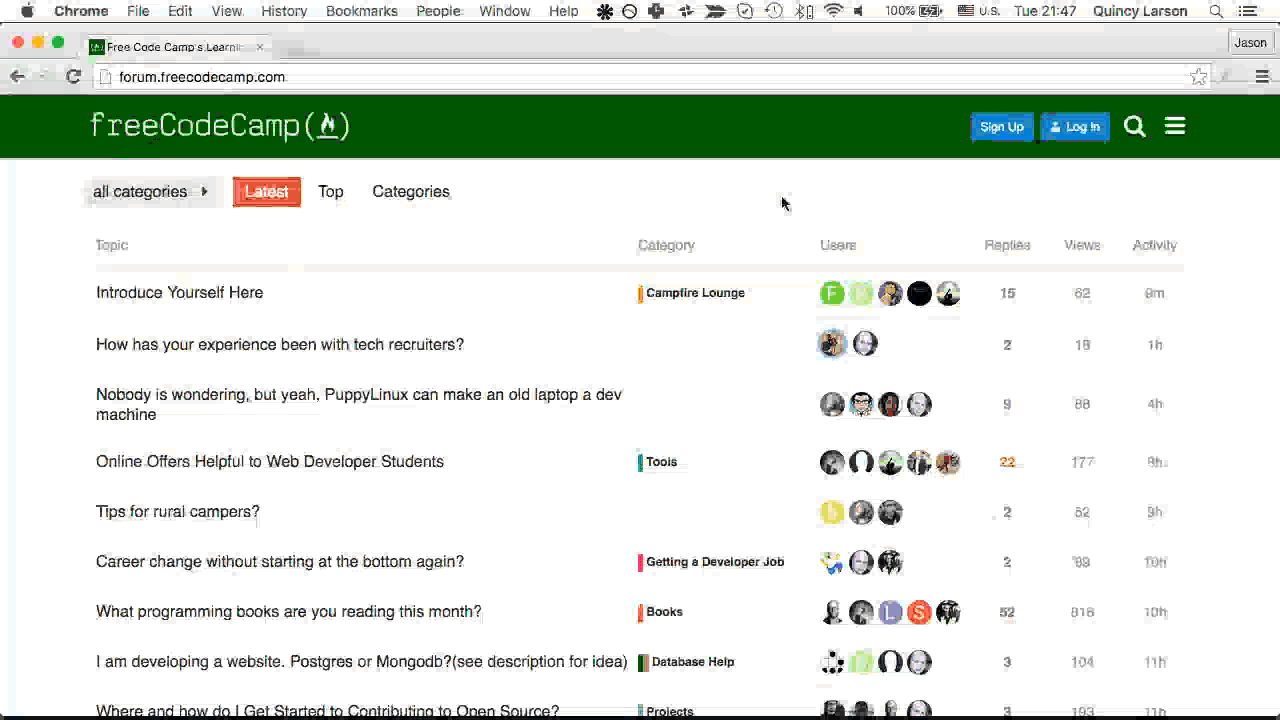This screenshot has height=720, width=1280.
Task: Open the Window menu
Action: click(505, 11)
